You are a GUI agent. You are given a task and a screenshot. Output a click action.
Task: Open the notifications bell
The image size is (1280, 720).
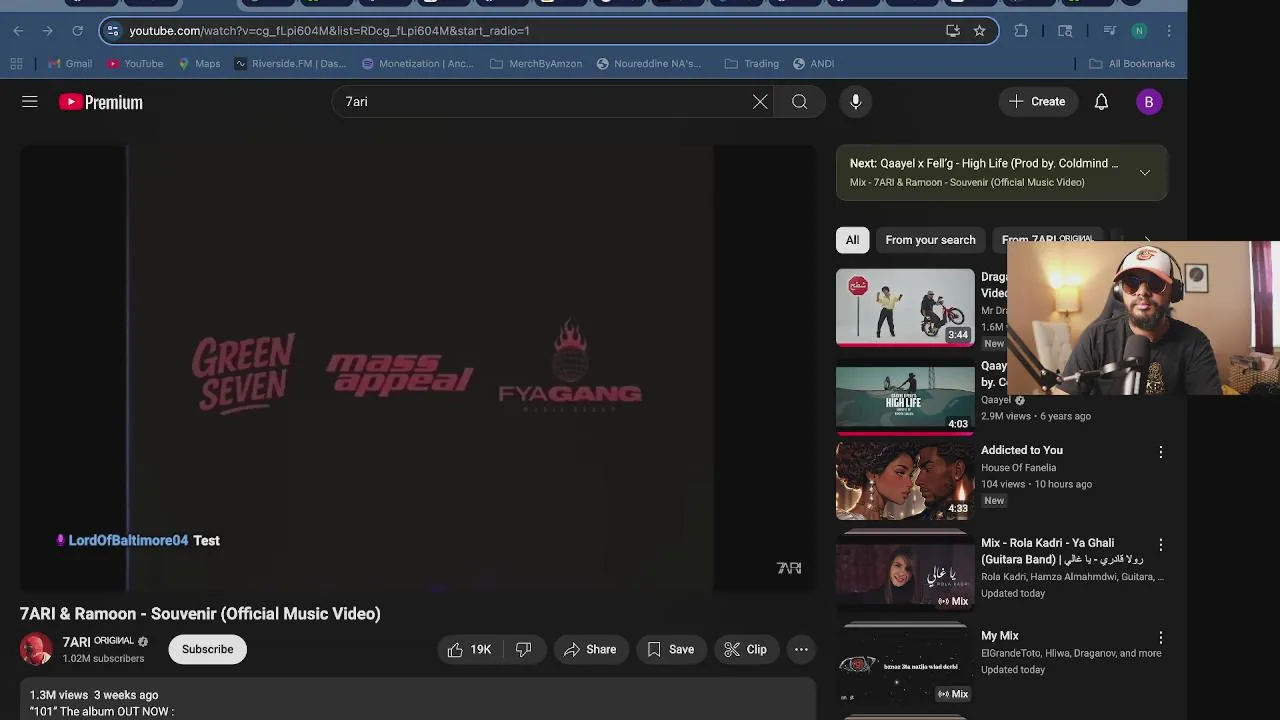tap(1101, 102)
